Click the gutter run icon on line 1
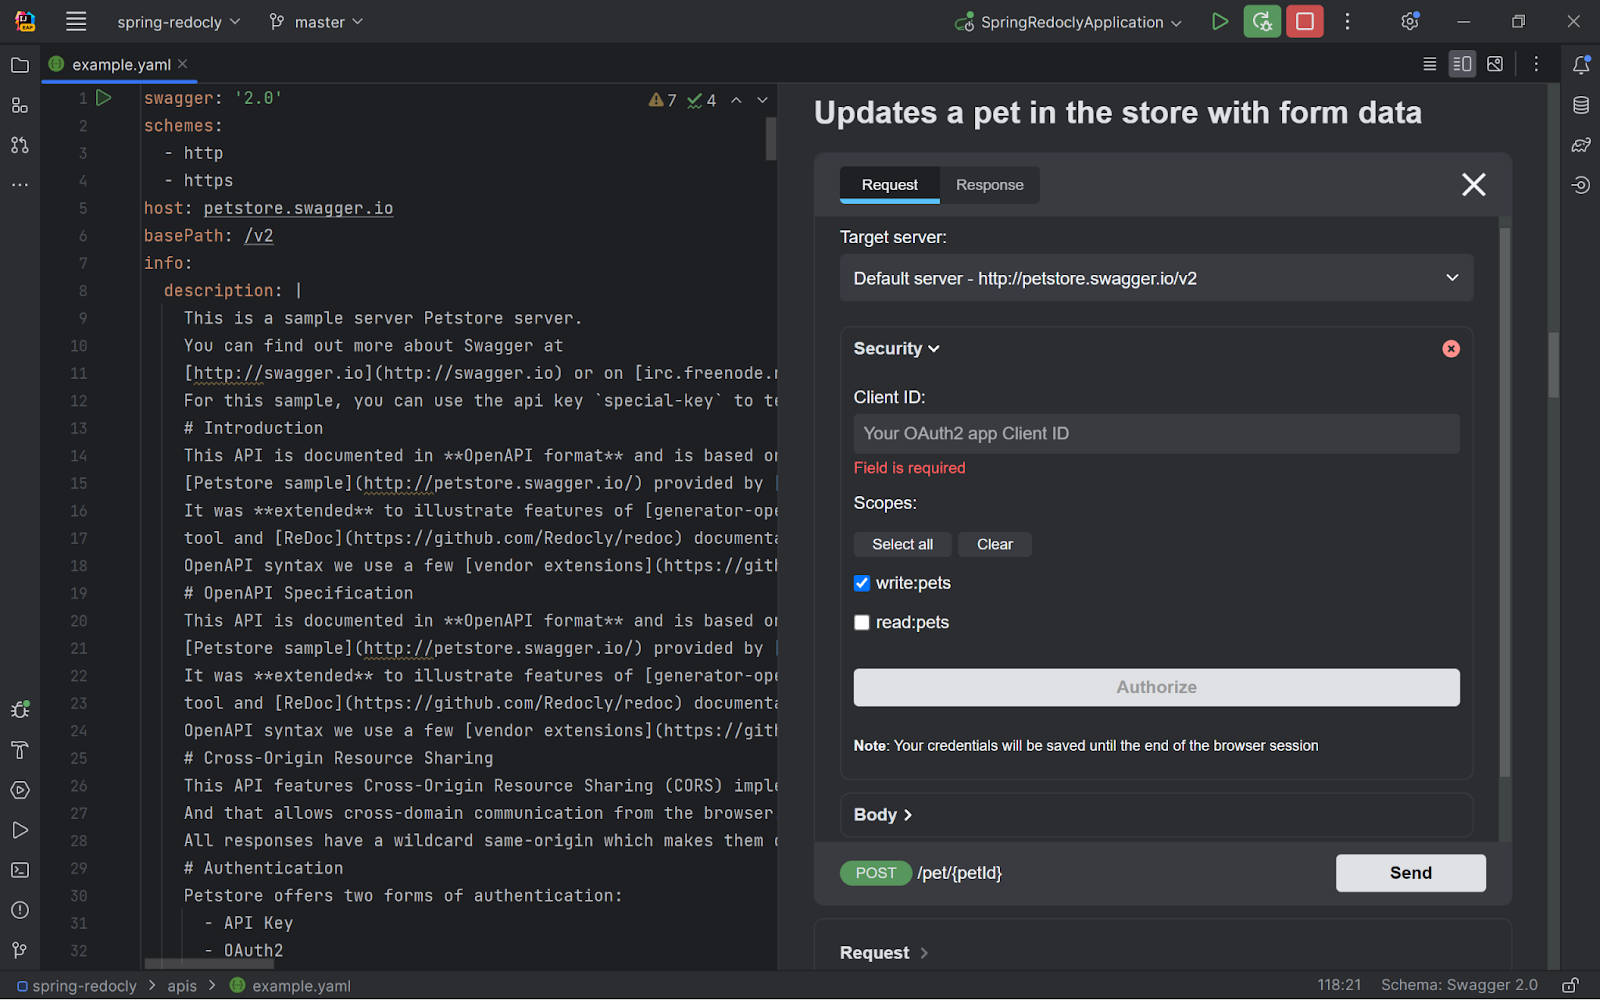 click(x=104, y=98)
